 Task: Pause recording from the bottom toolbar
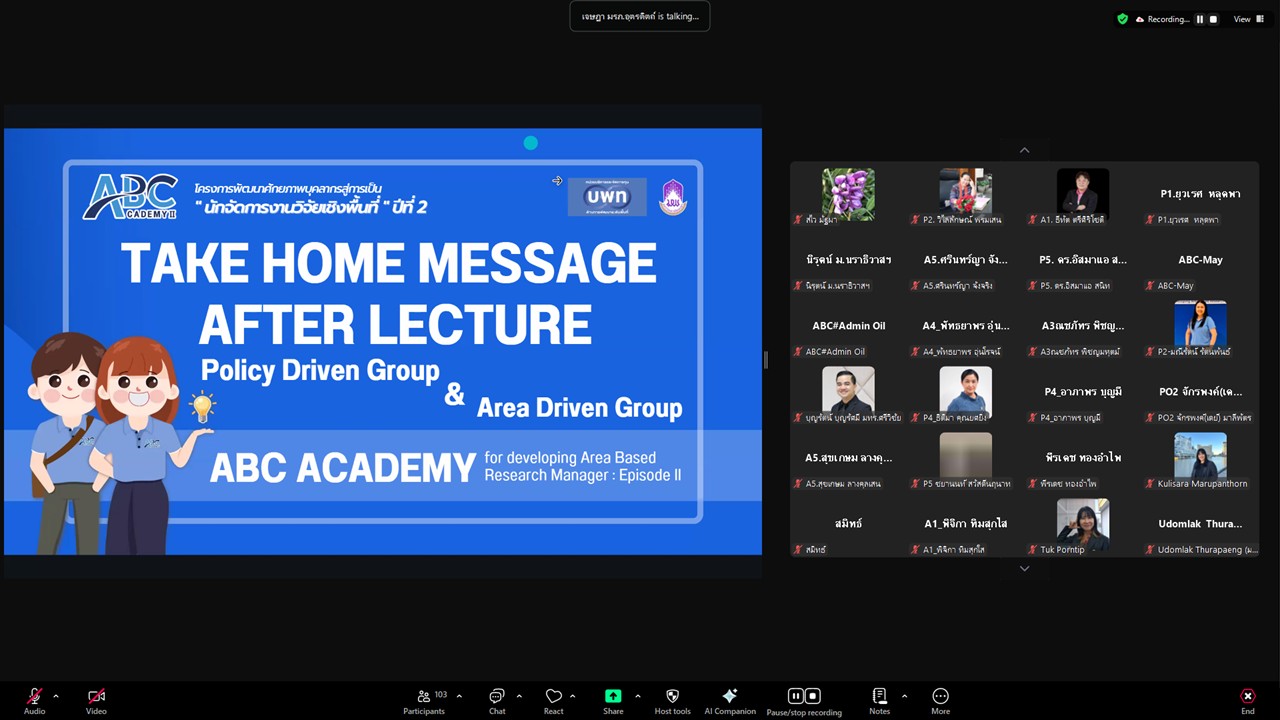[796, 696]
